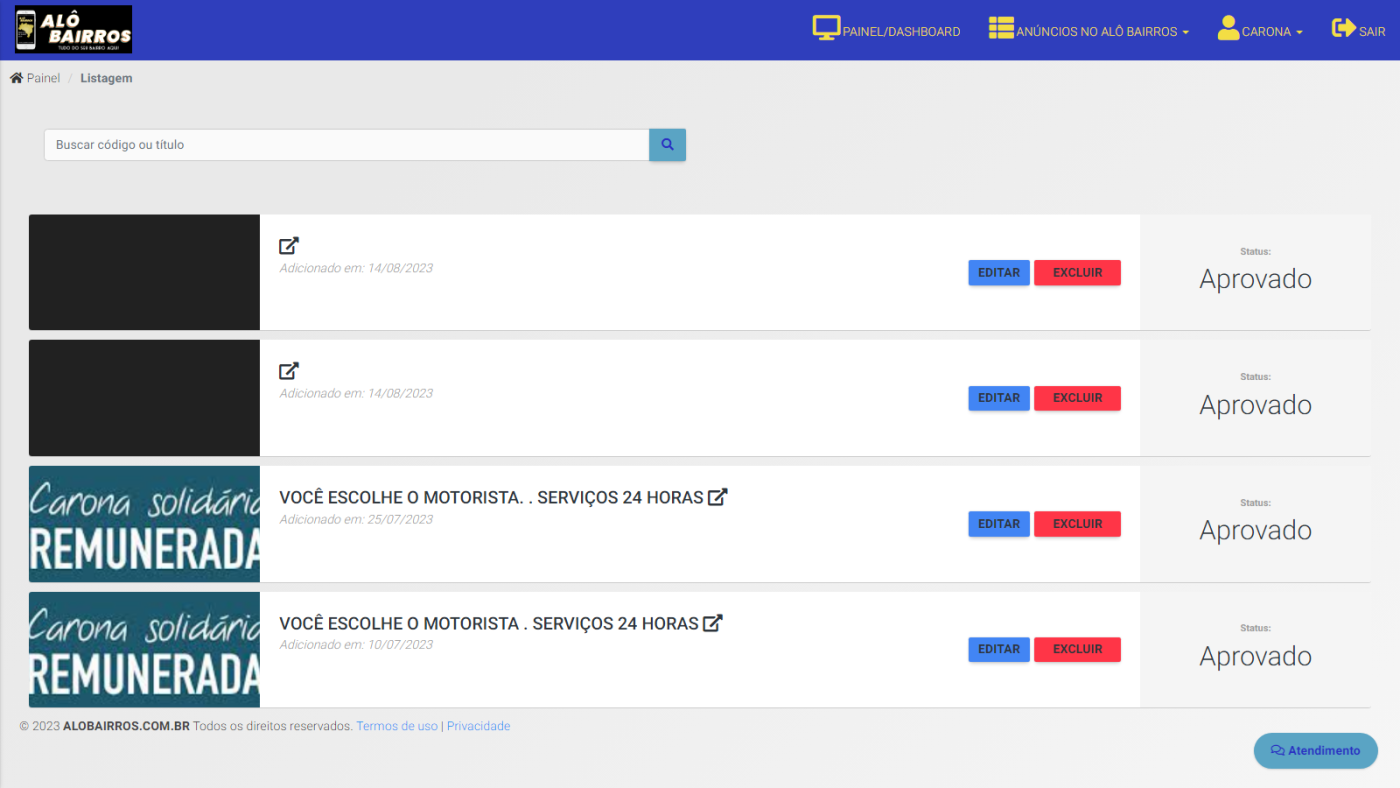Click Carona solidária thumbnail of 25/07/2023 listing
Viewport: 1400px width, 788px height.
144,524
